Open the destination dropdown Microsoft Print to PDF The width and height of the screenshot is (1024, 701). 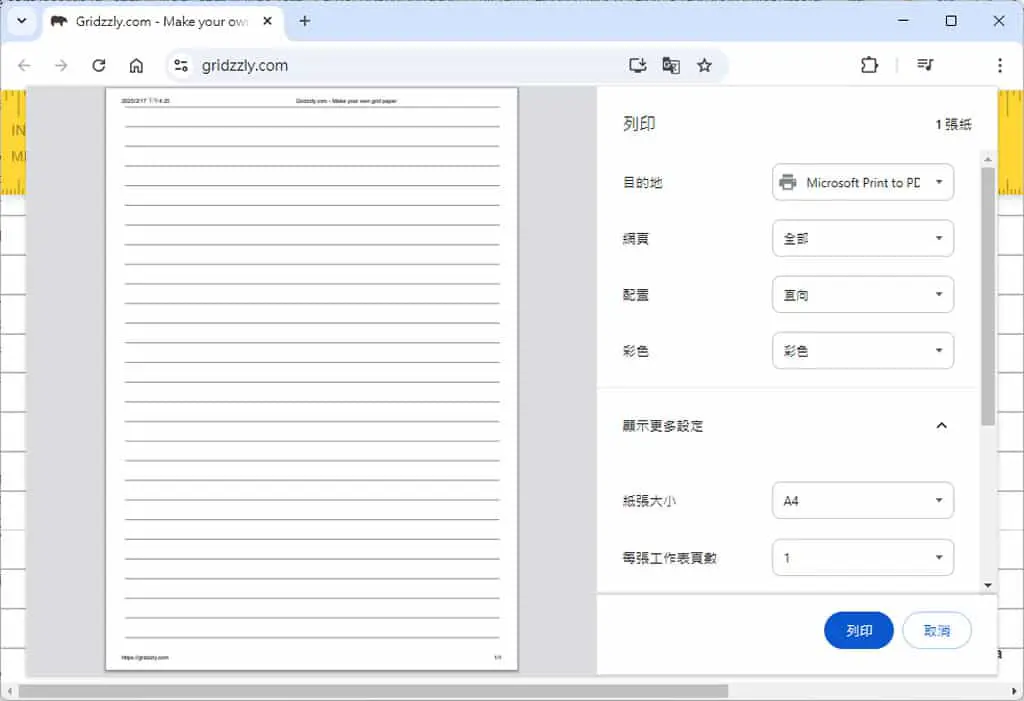[863, 182]
